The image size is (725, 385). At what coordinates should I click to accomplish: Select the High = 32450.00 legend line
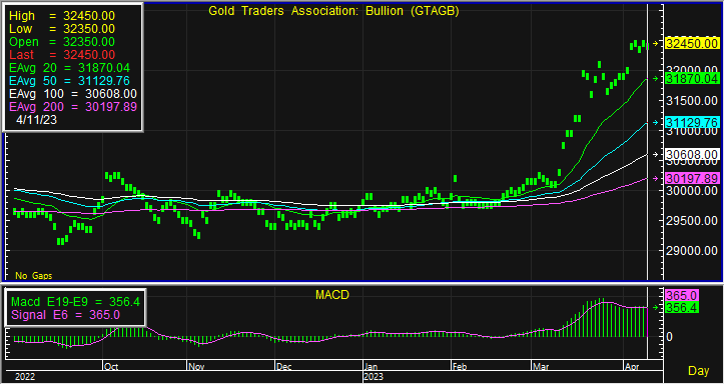click(x=62, y=16)
